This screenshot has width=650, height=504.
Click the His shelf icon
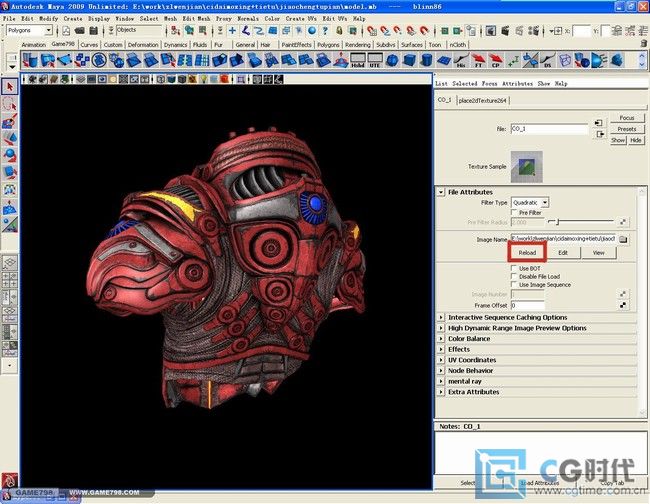461,61
